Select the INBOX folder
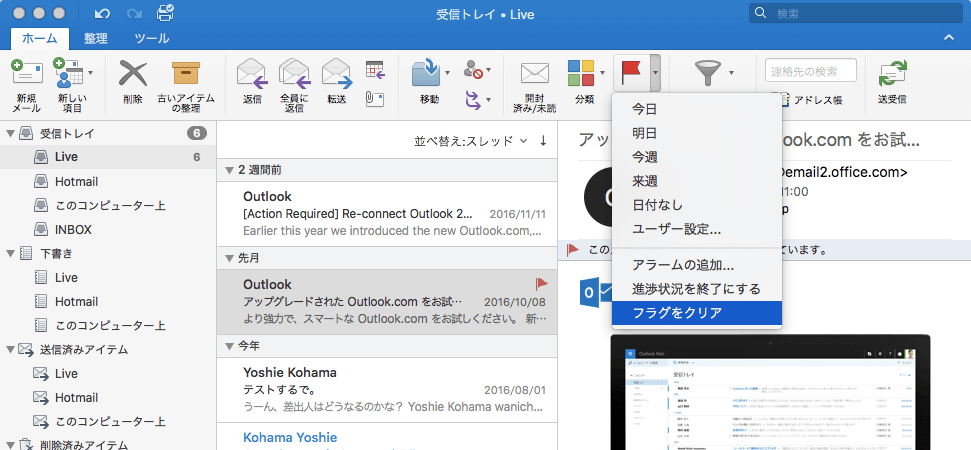Screen dimensions: 971x450 108,230
